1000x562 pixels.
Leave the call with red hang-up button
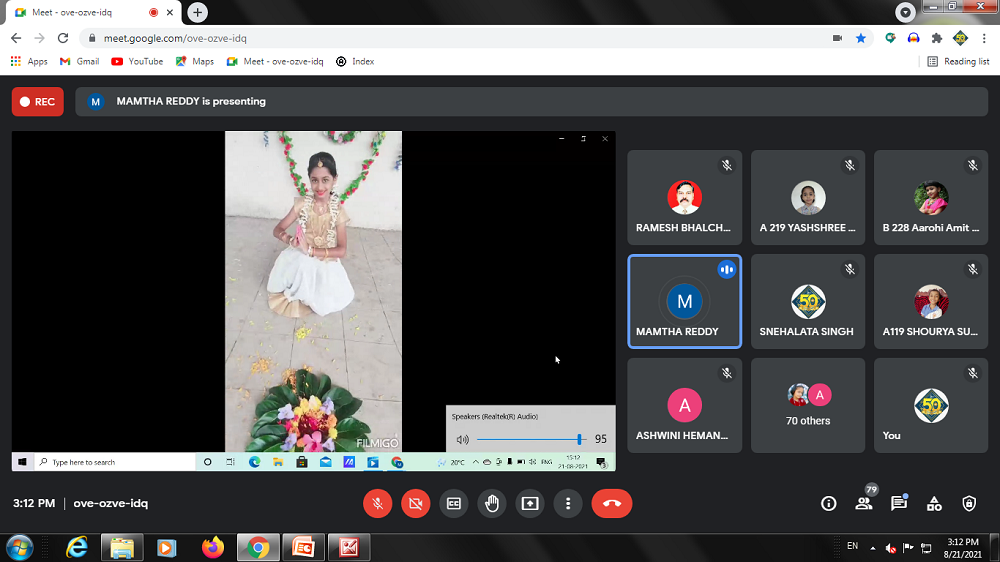(611, 504)
